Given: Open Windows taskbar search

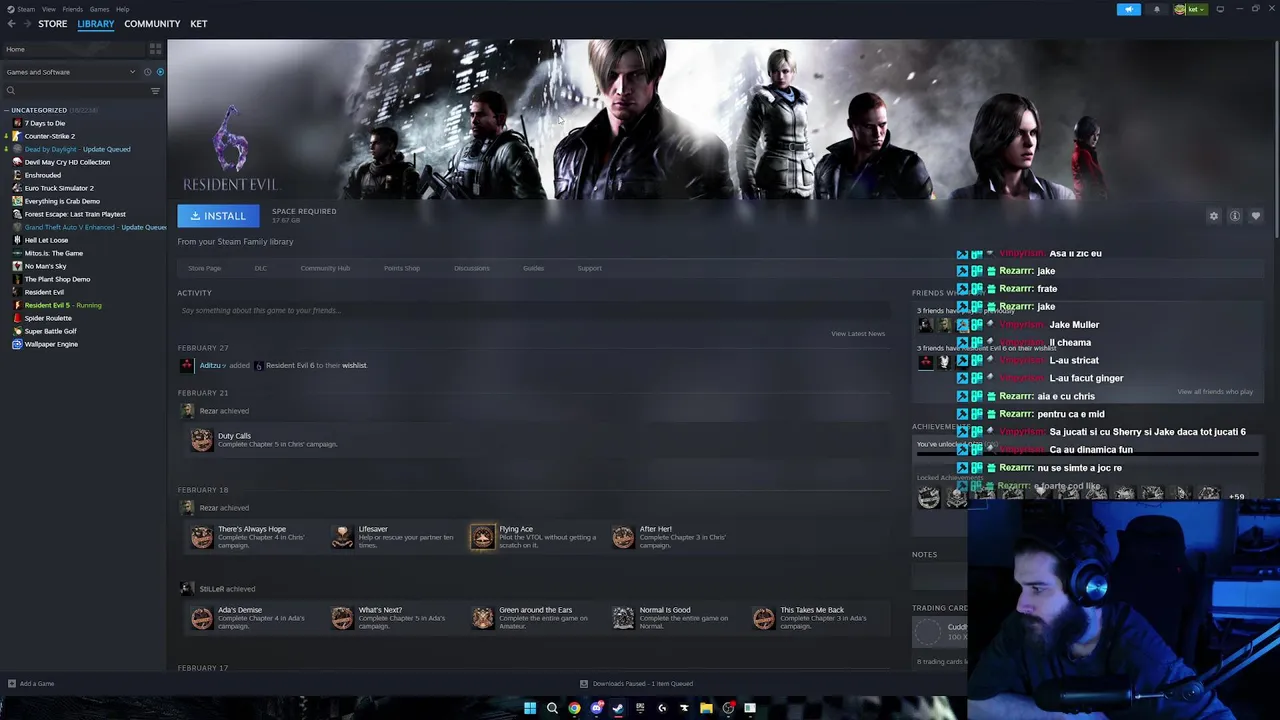Looking at the screenshot, I should pos(552,708).
